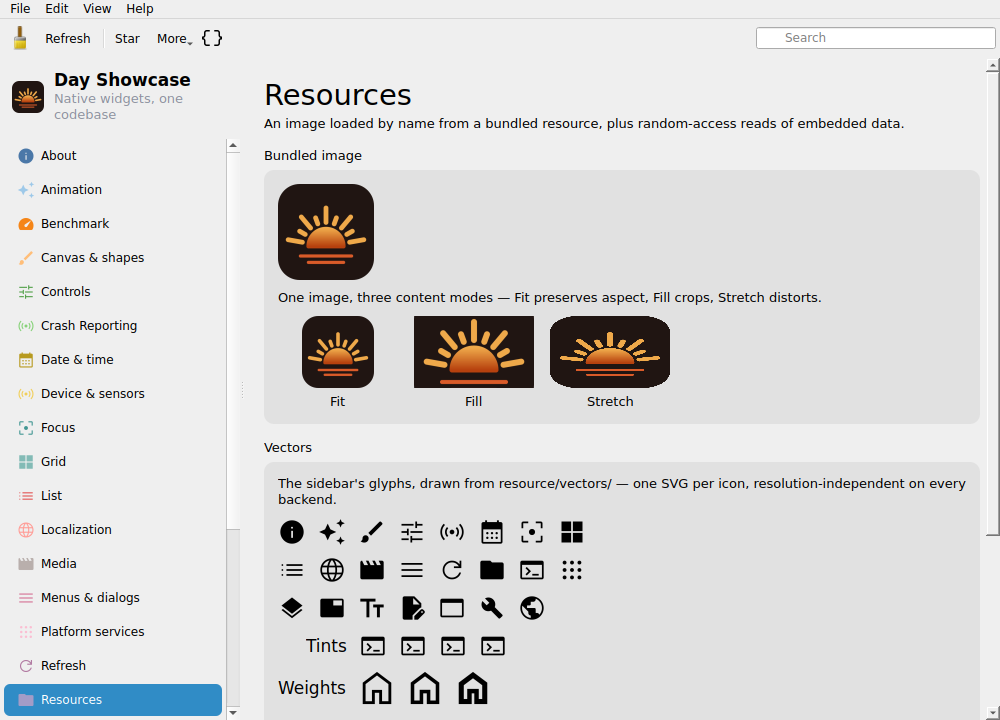Click the black folder glyph in Vectors
Screen dimensions: 1000x720
(x=492, y=569)
